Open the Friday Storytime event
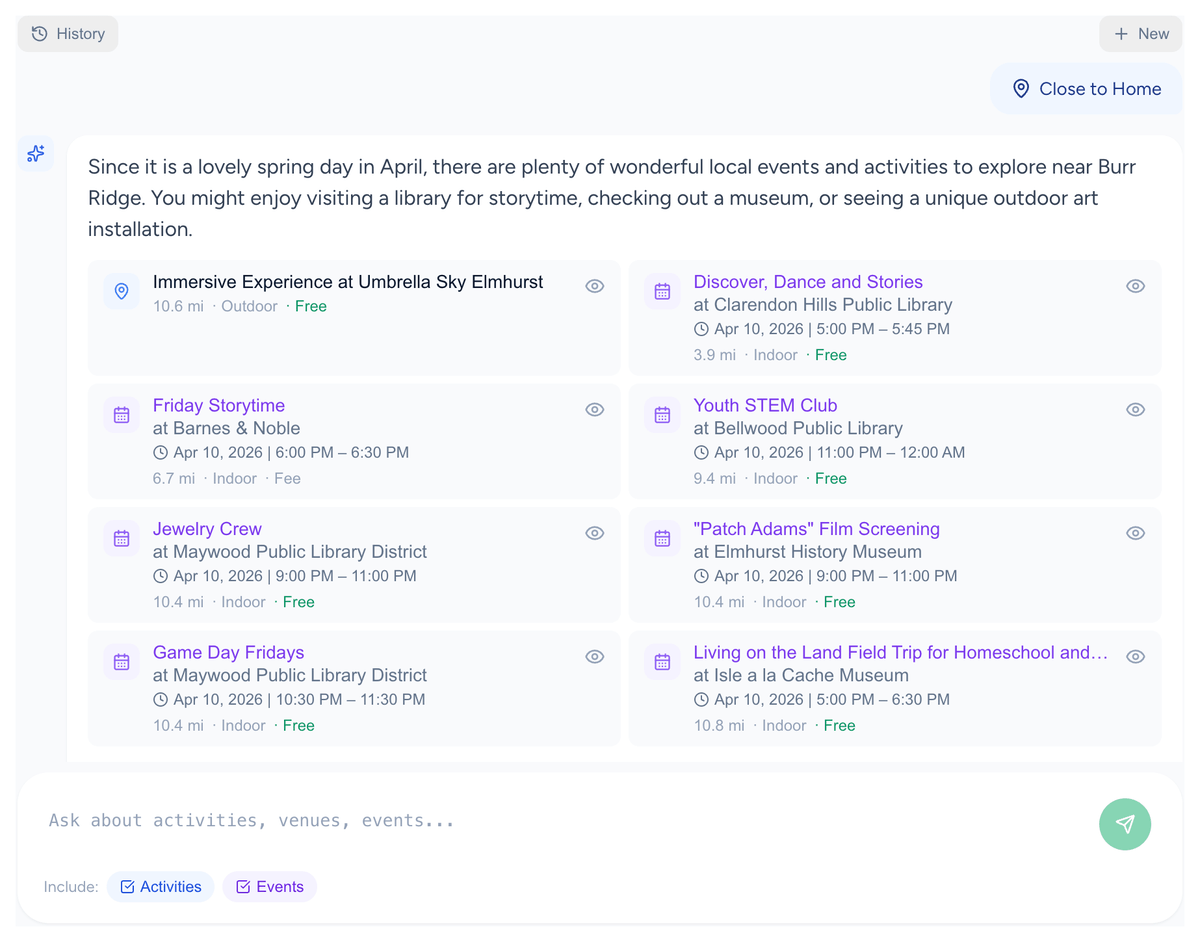The width and height of the screenshot is (1200, 942). (219, 406)
